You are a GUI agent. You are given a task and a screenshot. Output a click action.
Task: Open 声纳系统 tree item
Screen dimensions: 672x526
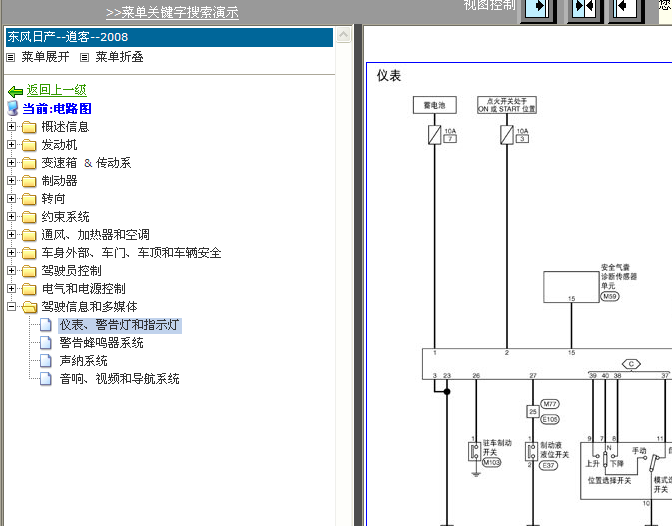click(x=84, y=361)
